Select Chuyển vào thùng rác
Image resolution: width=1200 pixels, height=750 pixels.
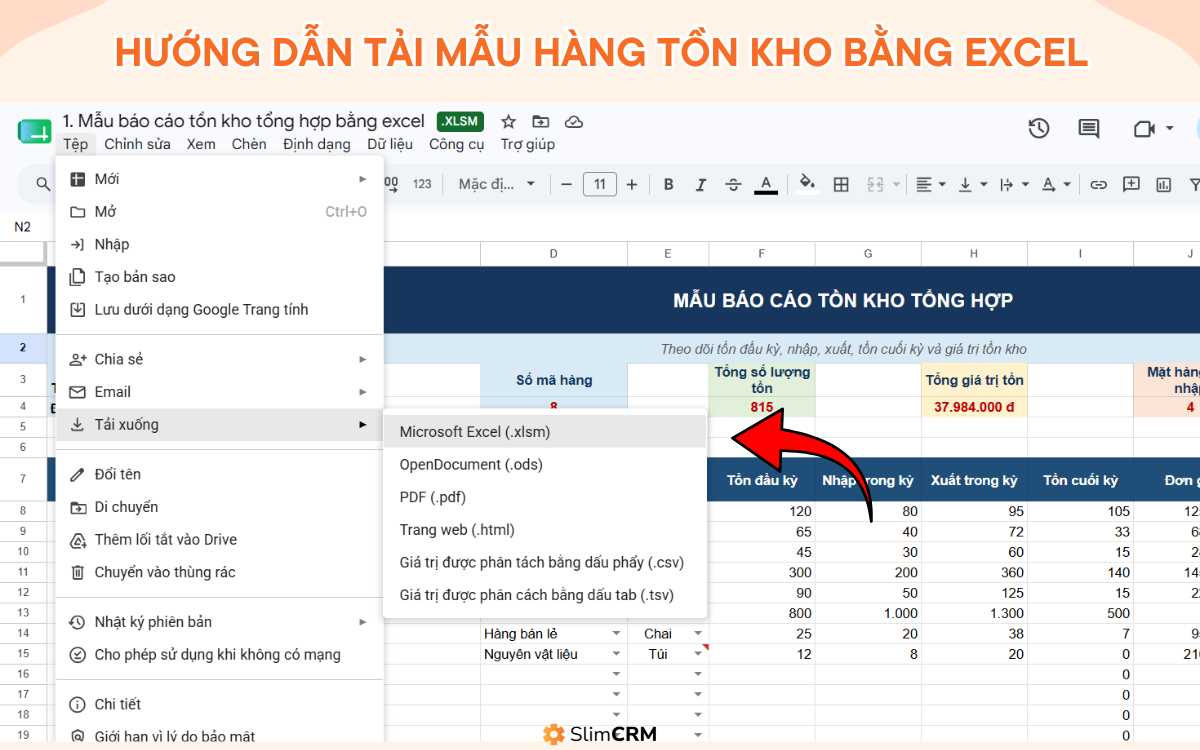(x=220, y=573)
